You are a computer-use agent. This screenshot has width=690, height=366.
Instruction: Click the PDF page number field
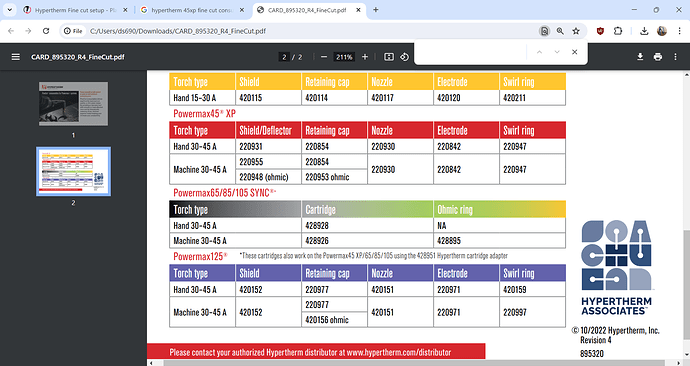pos(284,57)
